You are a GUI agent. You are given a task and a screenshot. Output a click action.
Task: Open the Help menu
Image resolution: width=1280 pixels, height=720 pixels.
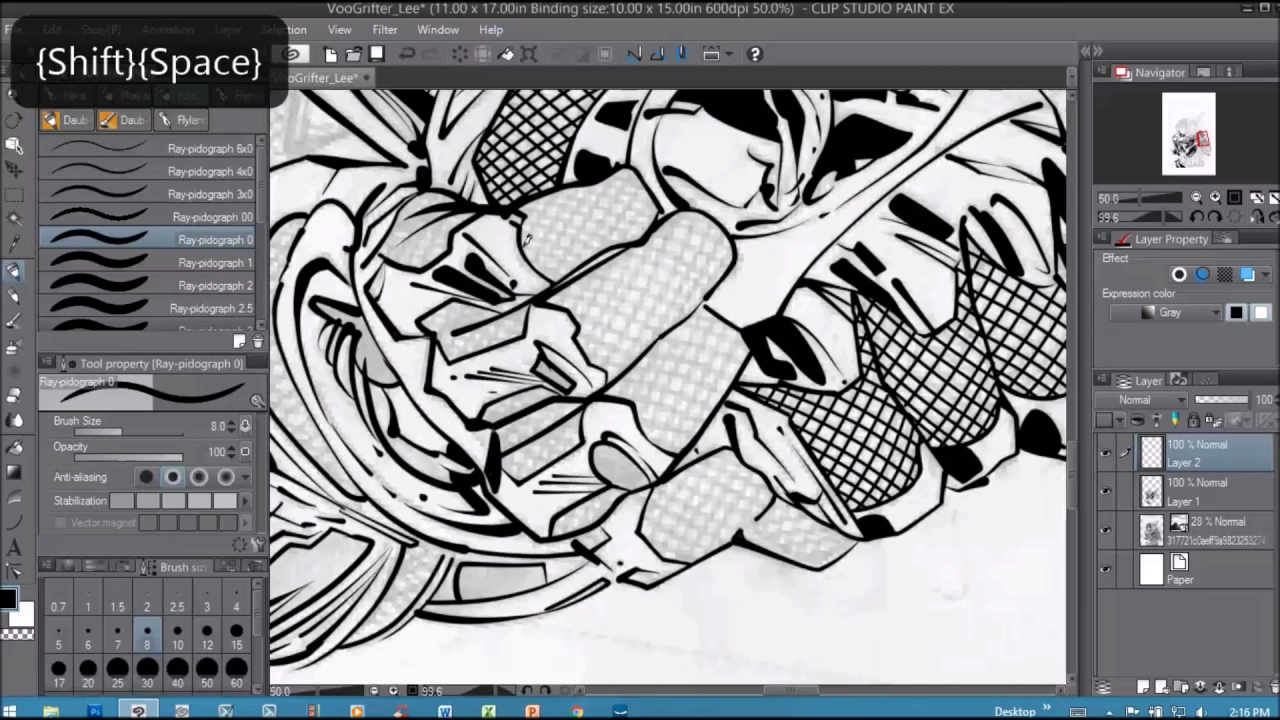[x=491, y=30]
